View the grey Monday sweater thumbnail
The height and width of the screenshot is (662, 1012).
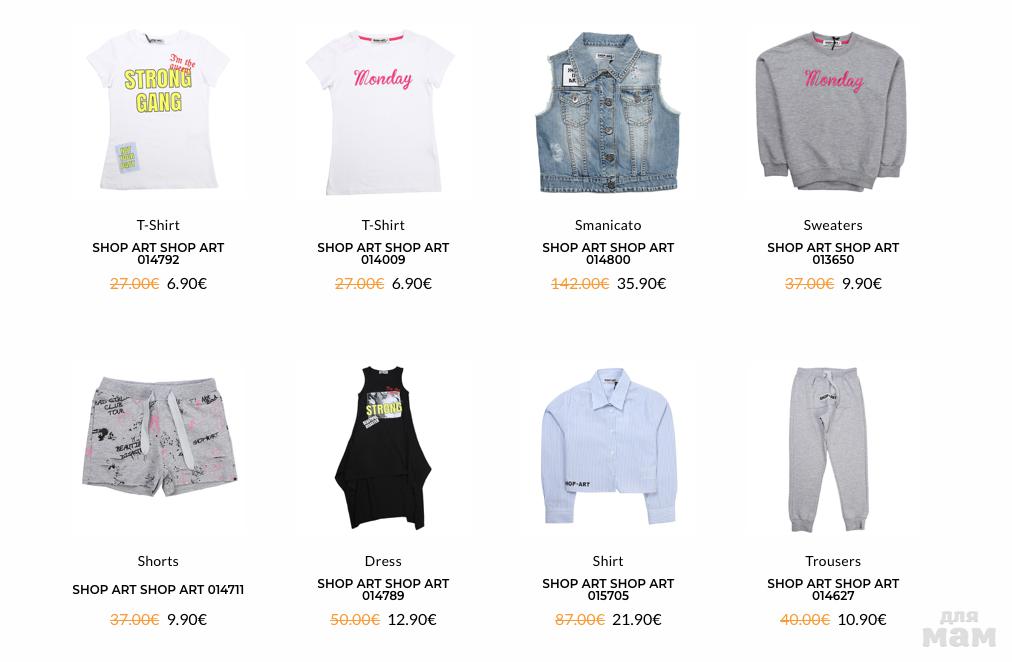click(831, 110)
